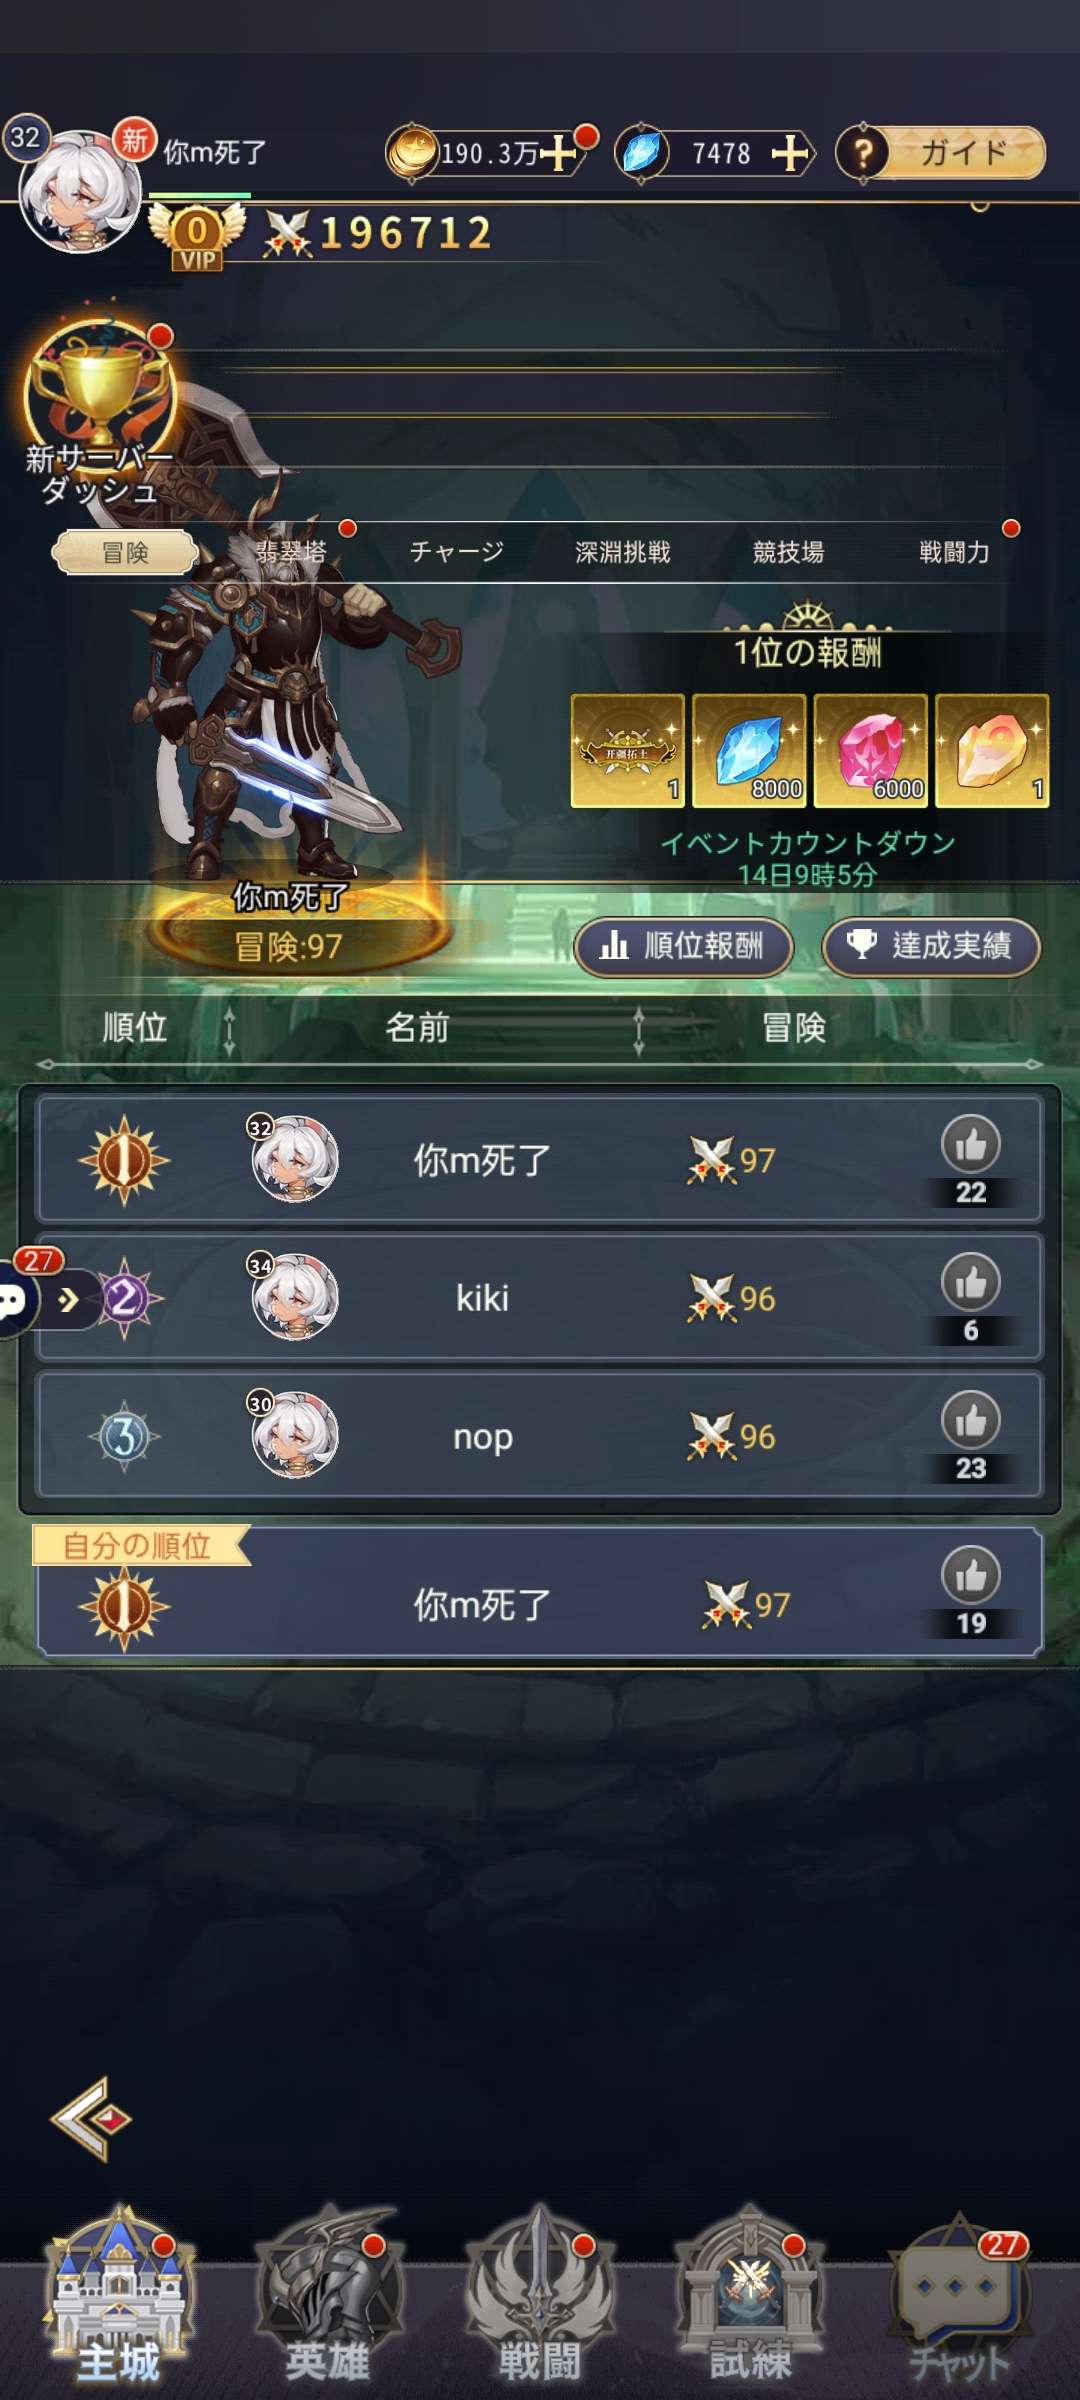1080x2400 pixels.
Task: Tap the back arrow icon
Action: 92,2118
